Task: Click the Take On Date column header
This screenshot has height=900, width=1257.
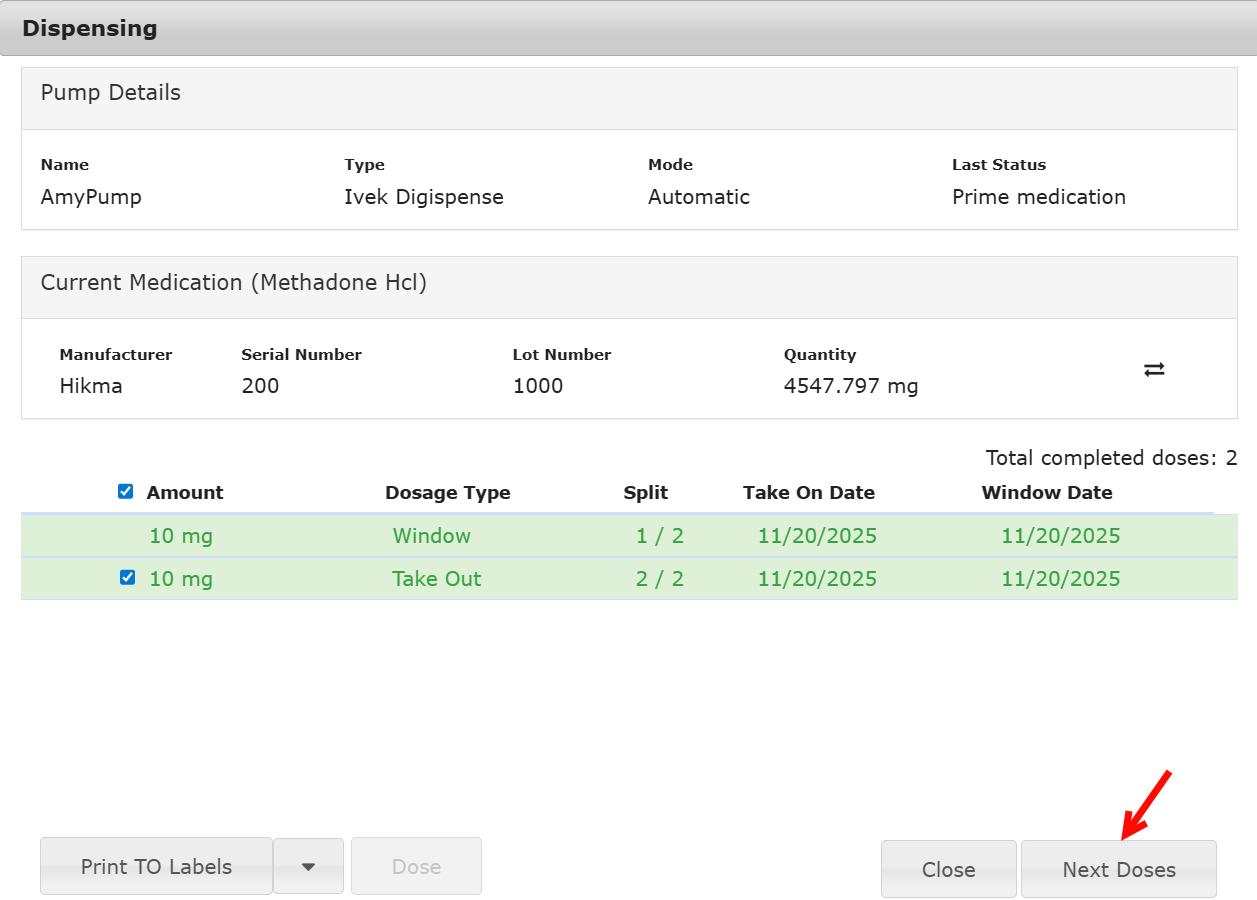Action: (808, 492)
